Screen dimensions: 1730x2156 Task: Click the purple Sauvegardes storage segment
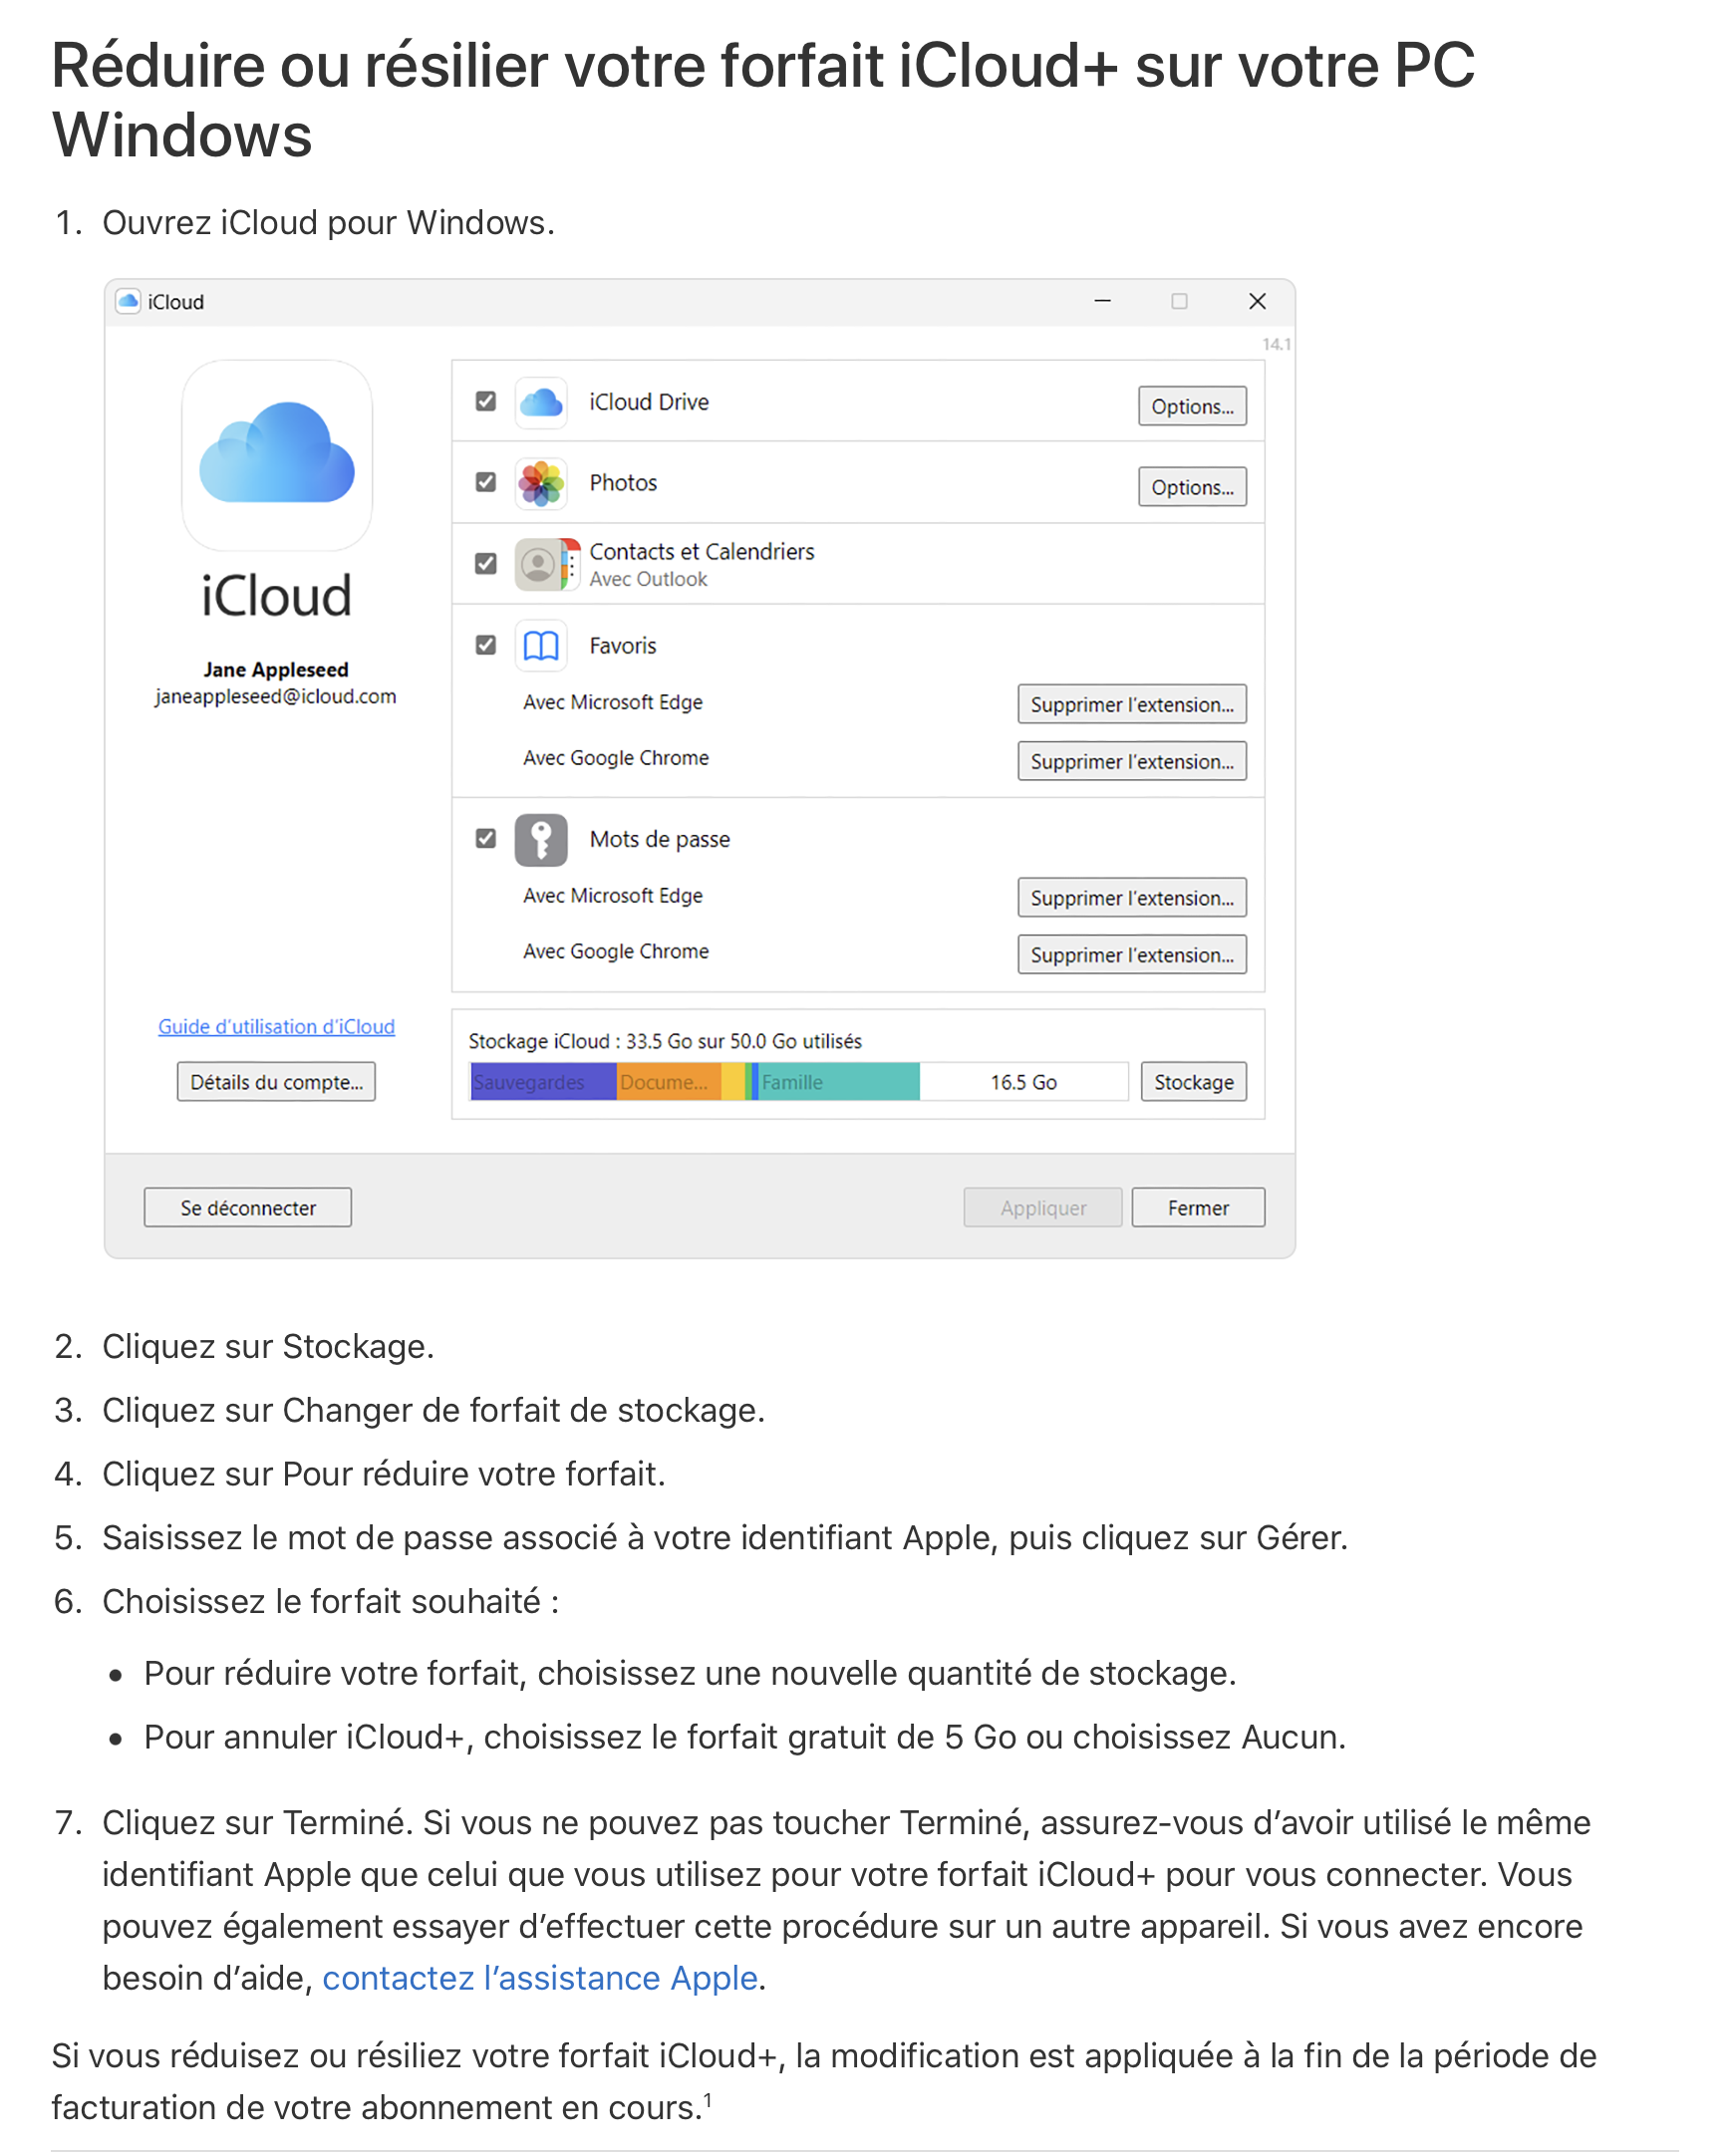[x=542, y=1083]
